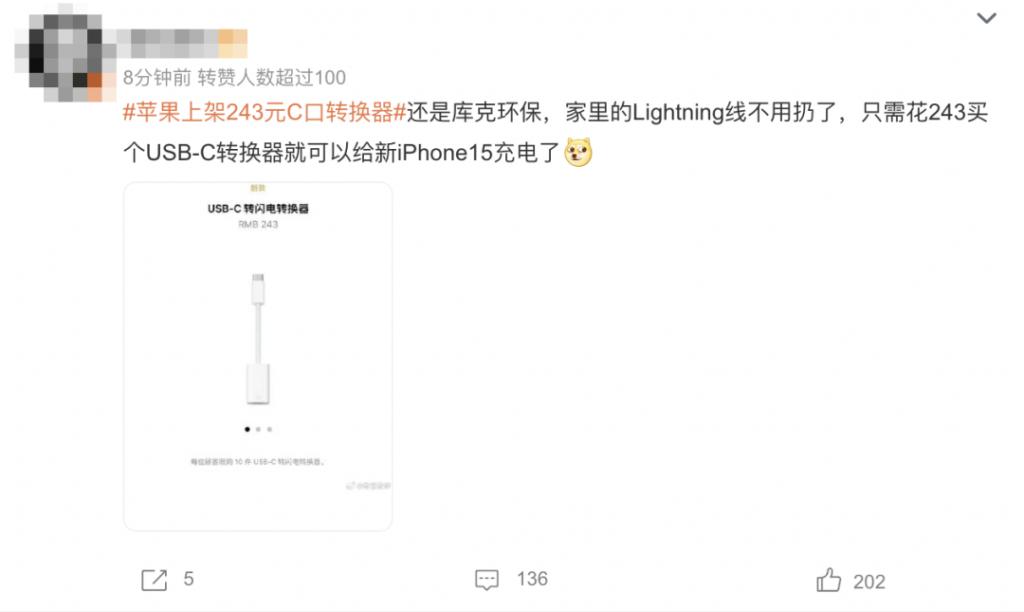This screenshot has height=612, width=1024.
Task: Select the first carousel dot in image
Action: (x=247, y=429)
